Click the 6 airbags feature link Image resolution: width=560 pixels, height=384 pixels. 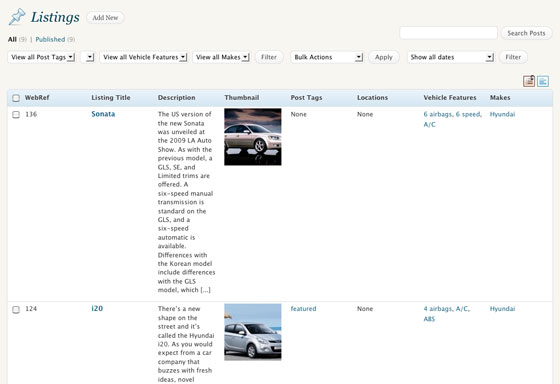(438, 114)
